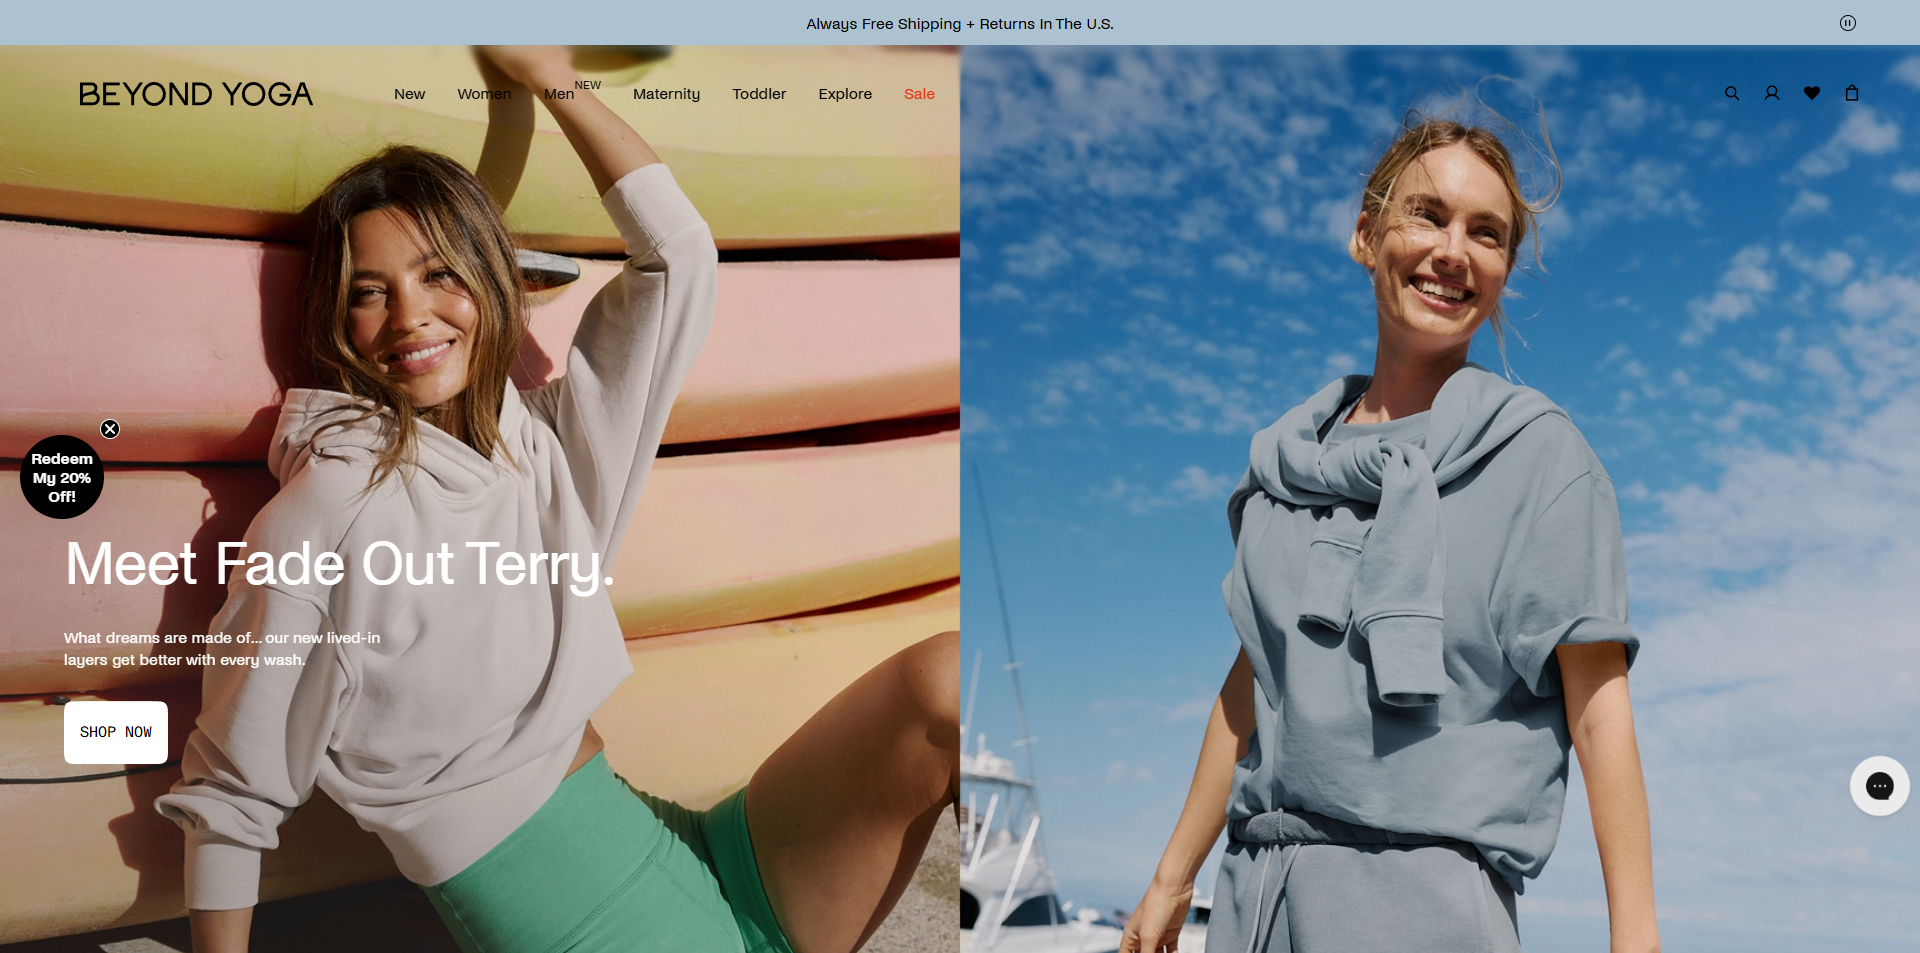Expand the Explore navigation menu

(x=845, y=94)
